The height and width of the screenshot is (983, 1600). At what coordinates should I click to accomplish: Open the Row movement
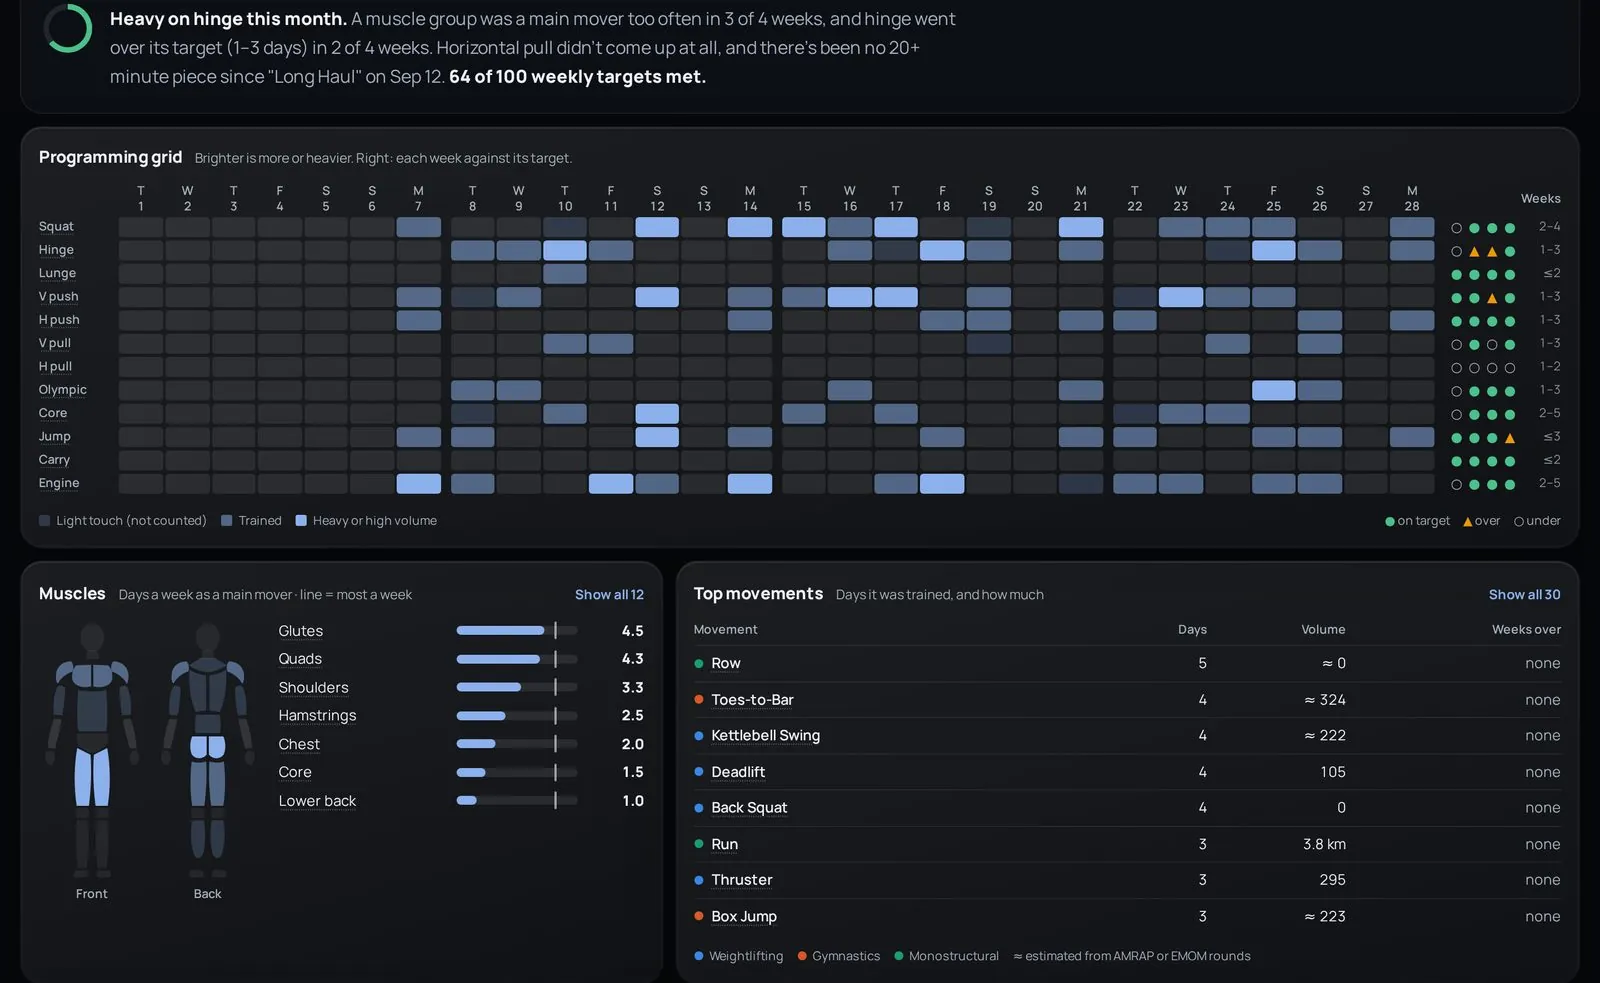725,663
